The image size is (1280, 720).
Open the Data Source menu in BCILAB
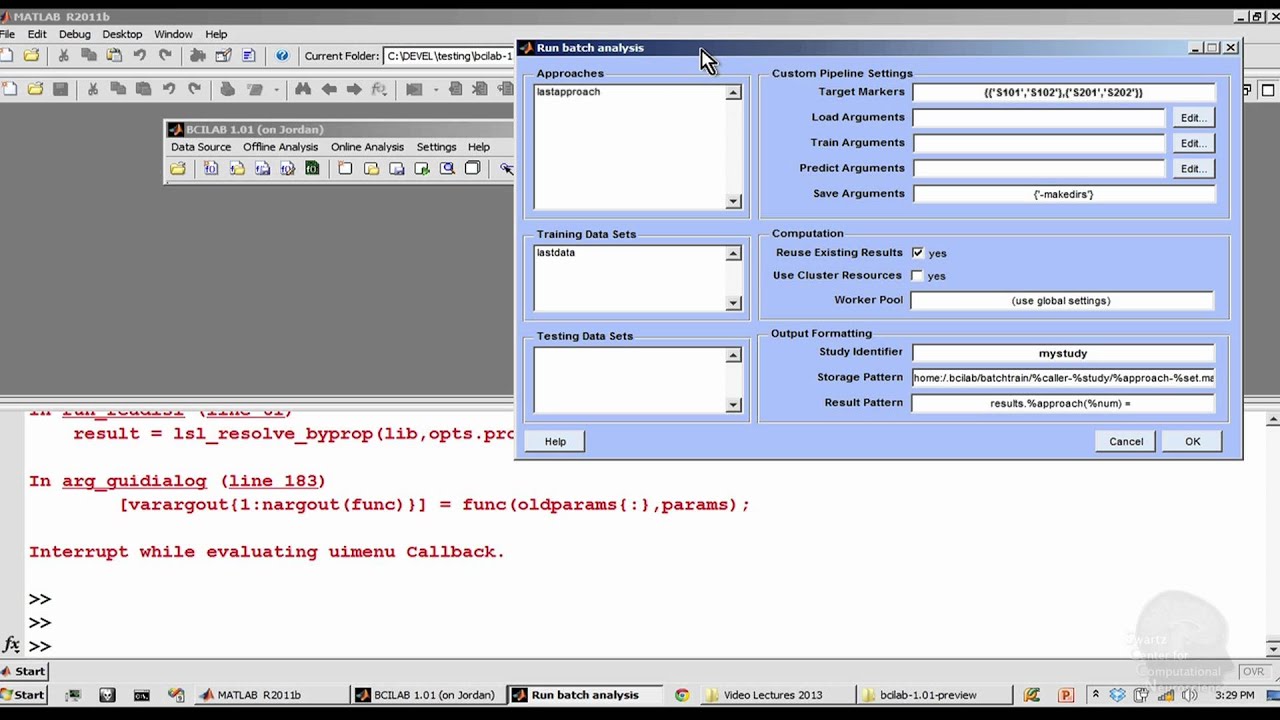tap(201, 147)
